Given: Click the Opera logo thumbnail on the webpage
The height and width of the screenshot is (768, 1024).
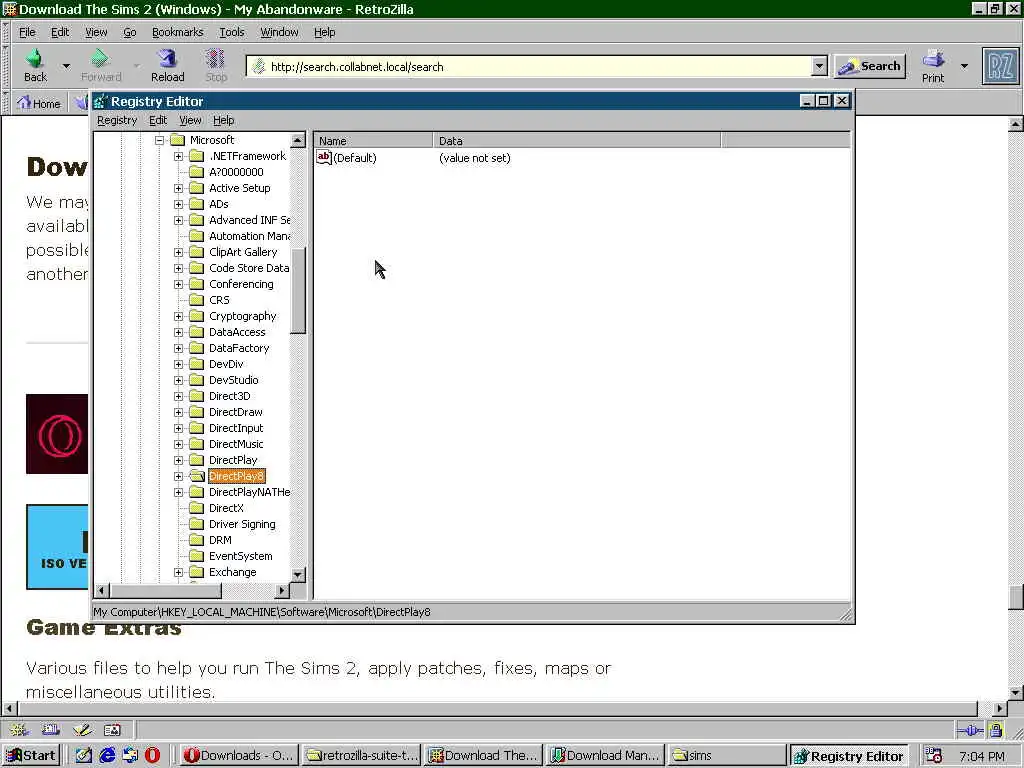Looking at the screenshot, I should [x=57, y=434].
